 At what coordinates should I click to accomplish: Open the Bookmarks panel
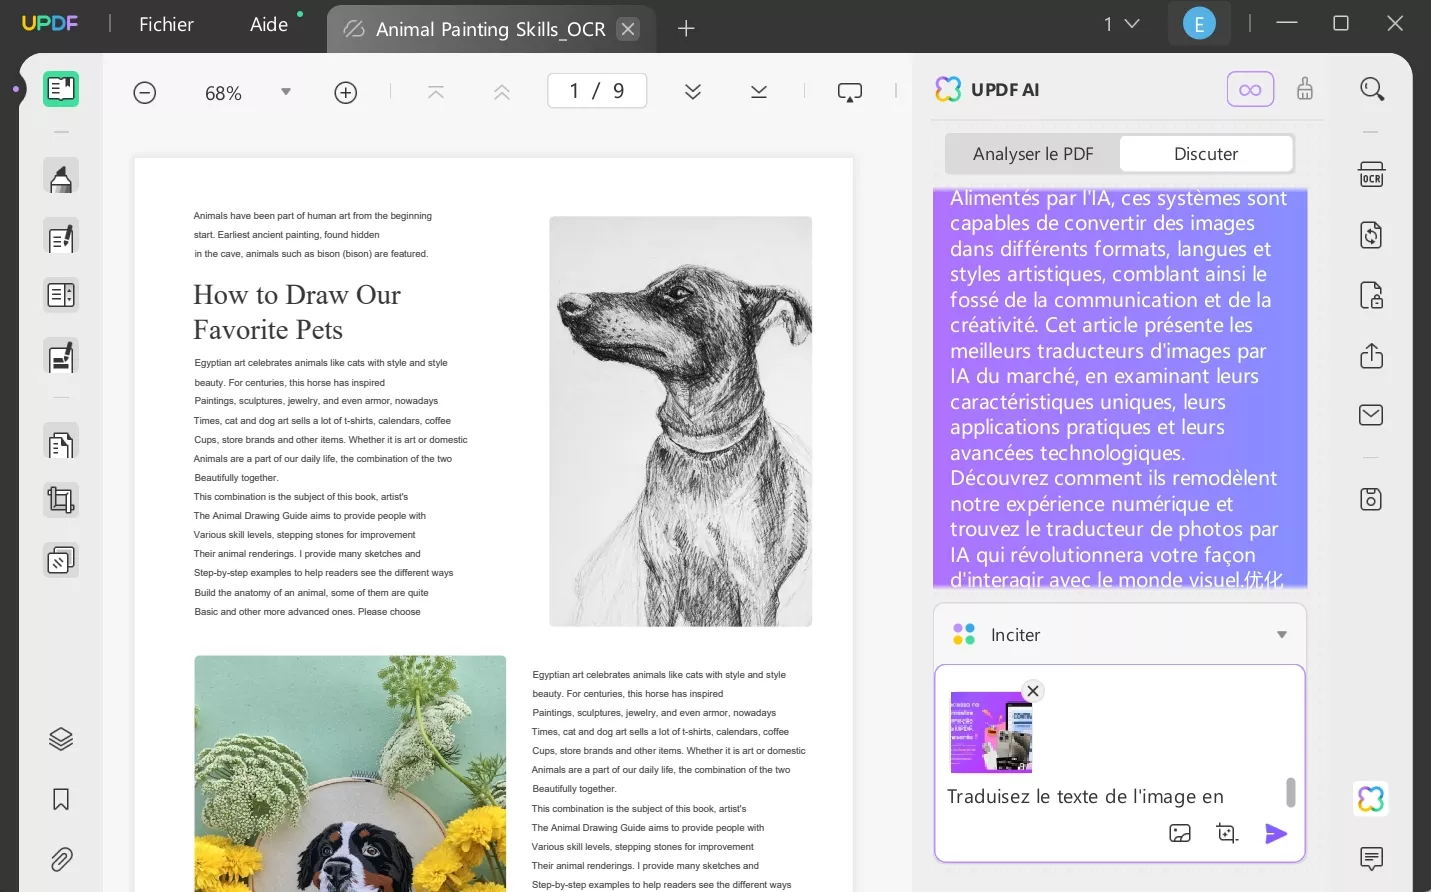click(x=61, y=799)
